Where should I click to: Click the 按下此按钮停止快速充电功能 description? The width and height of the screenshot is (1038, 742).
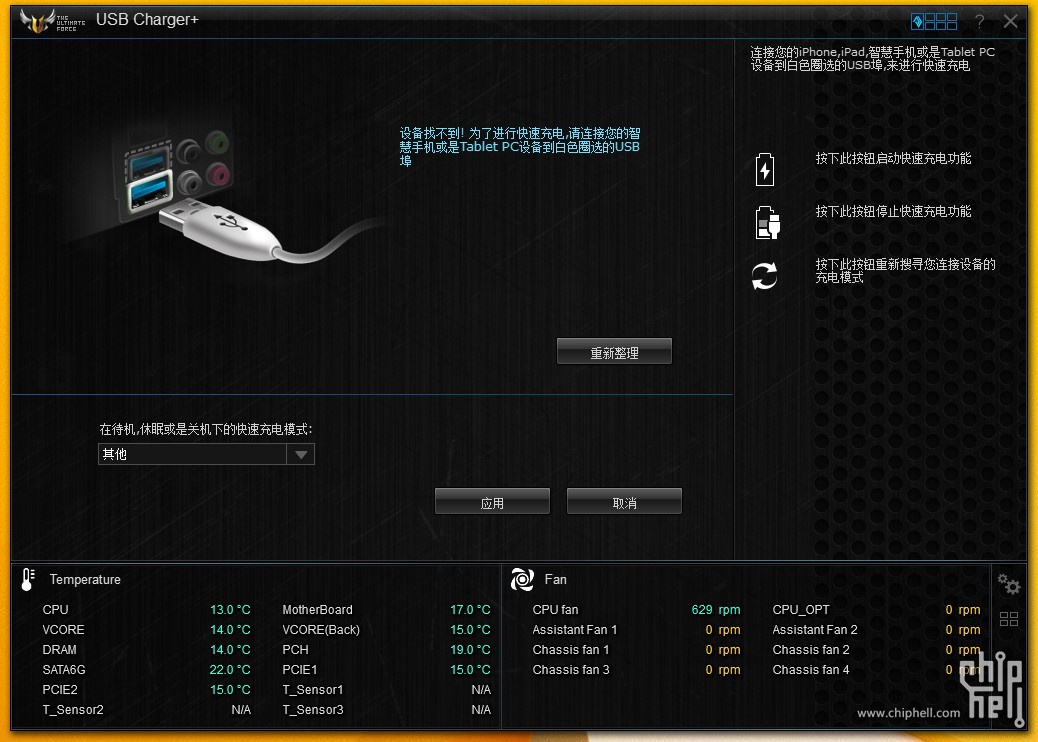click(x=893, y=211)
